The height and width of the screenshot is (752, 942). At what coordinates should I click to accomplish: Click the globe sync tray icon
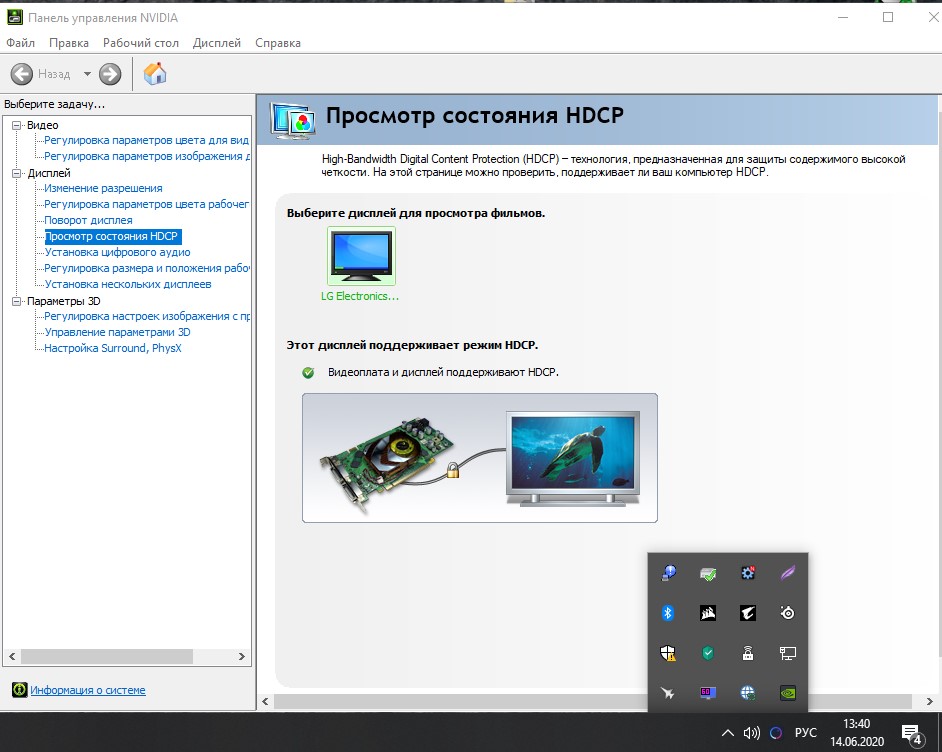pos(747,693)
